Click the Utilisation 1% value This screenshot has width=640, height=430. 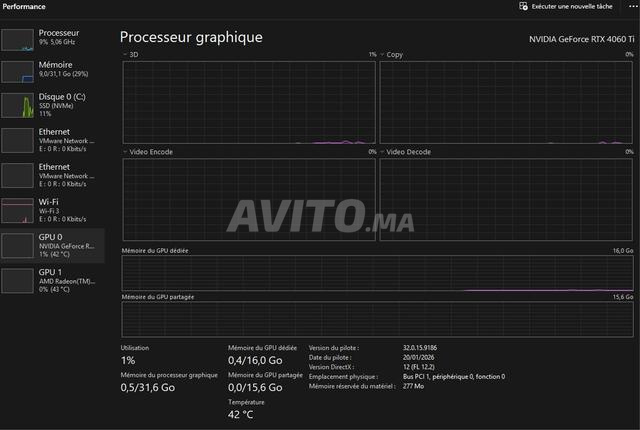[128, 360]
